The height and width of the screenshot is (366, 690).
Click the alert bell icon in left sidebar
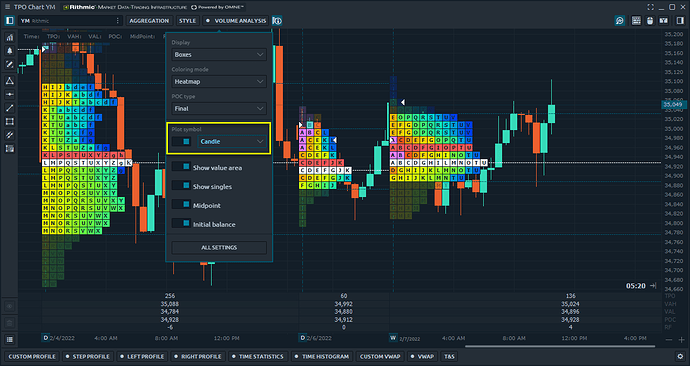pos(9,51)
